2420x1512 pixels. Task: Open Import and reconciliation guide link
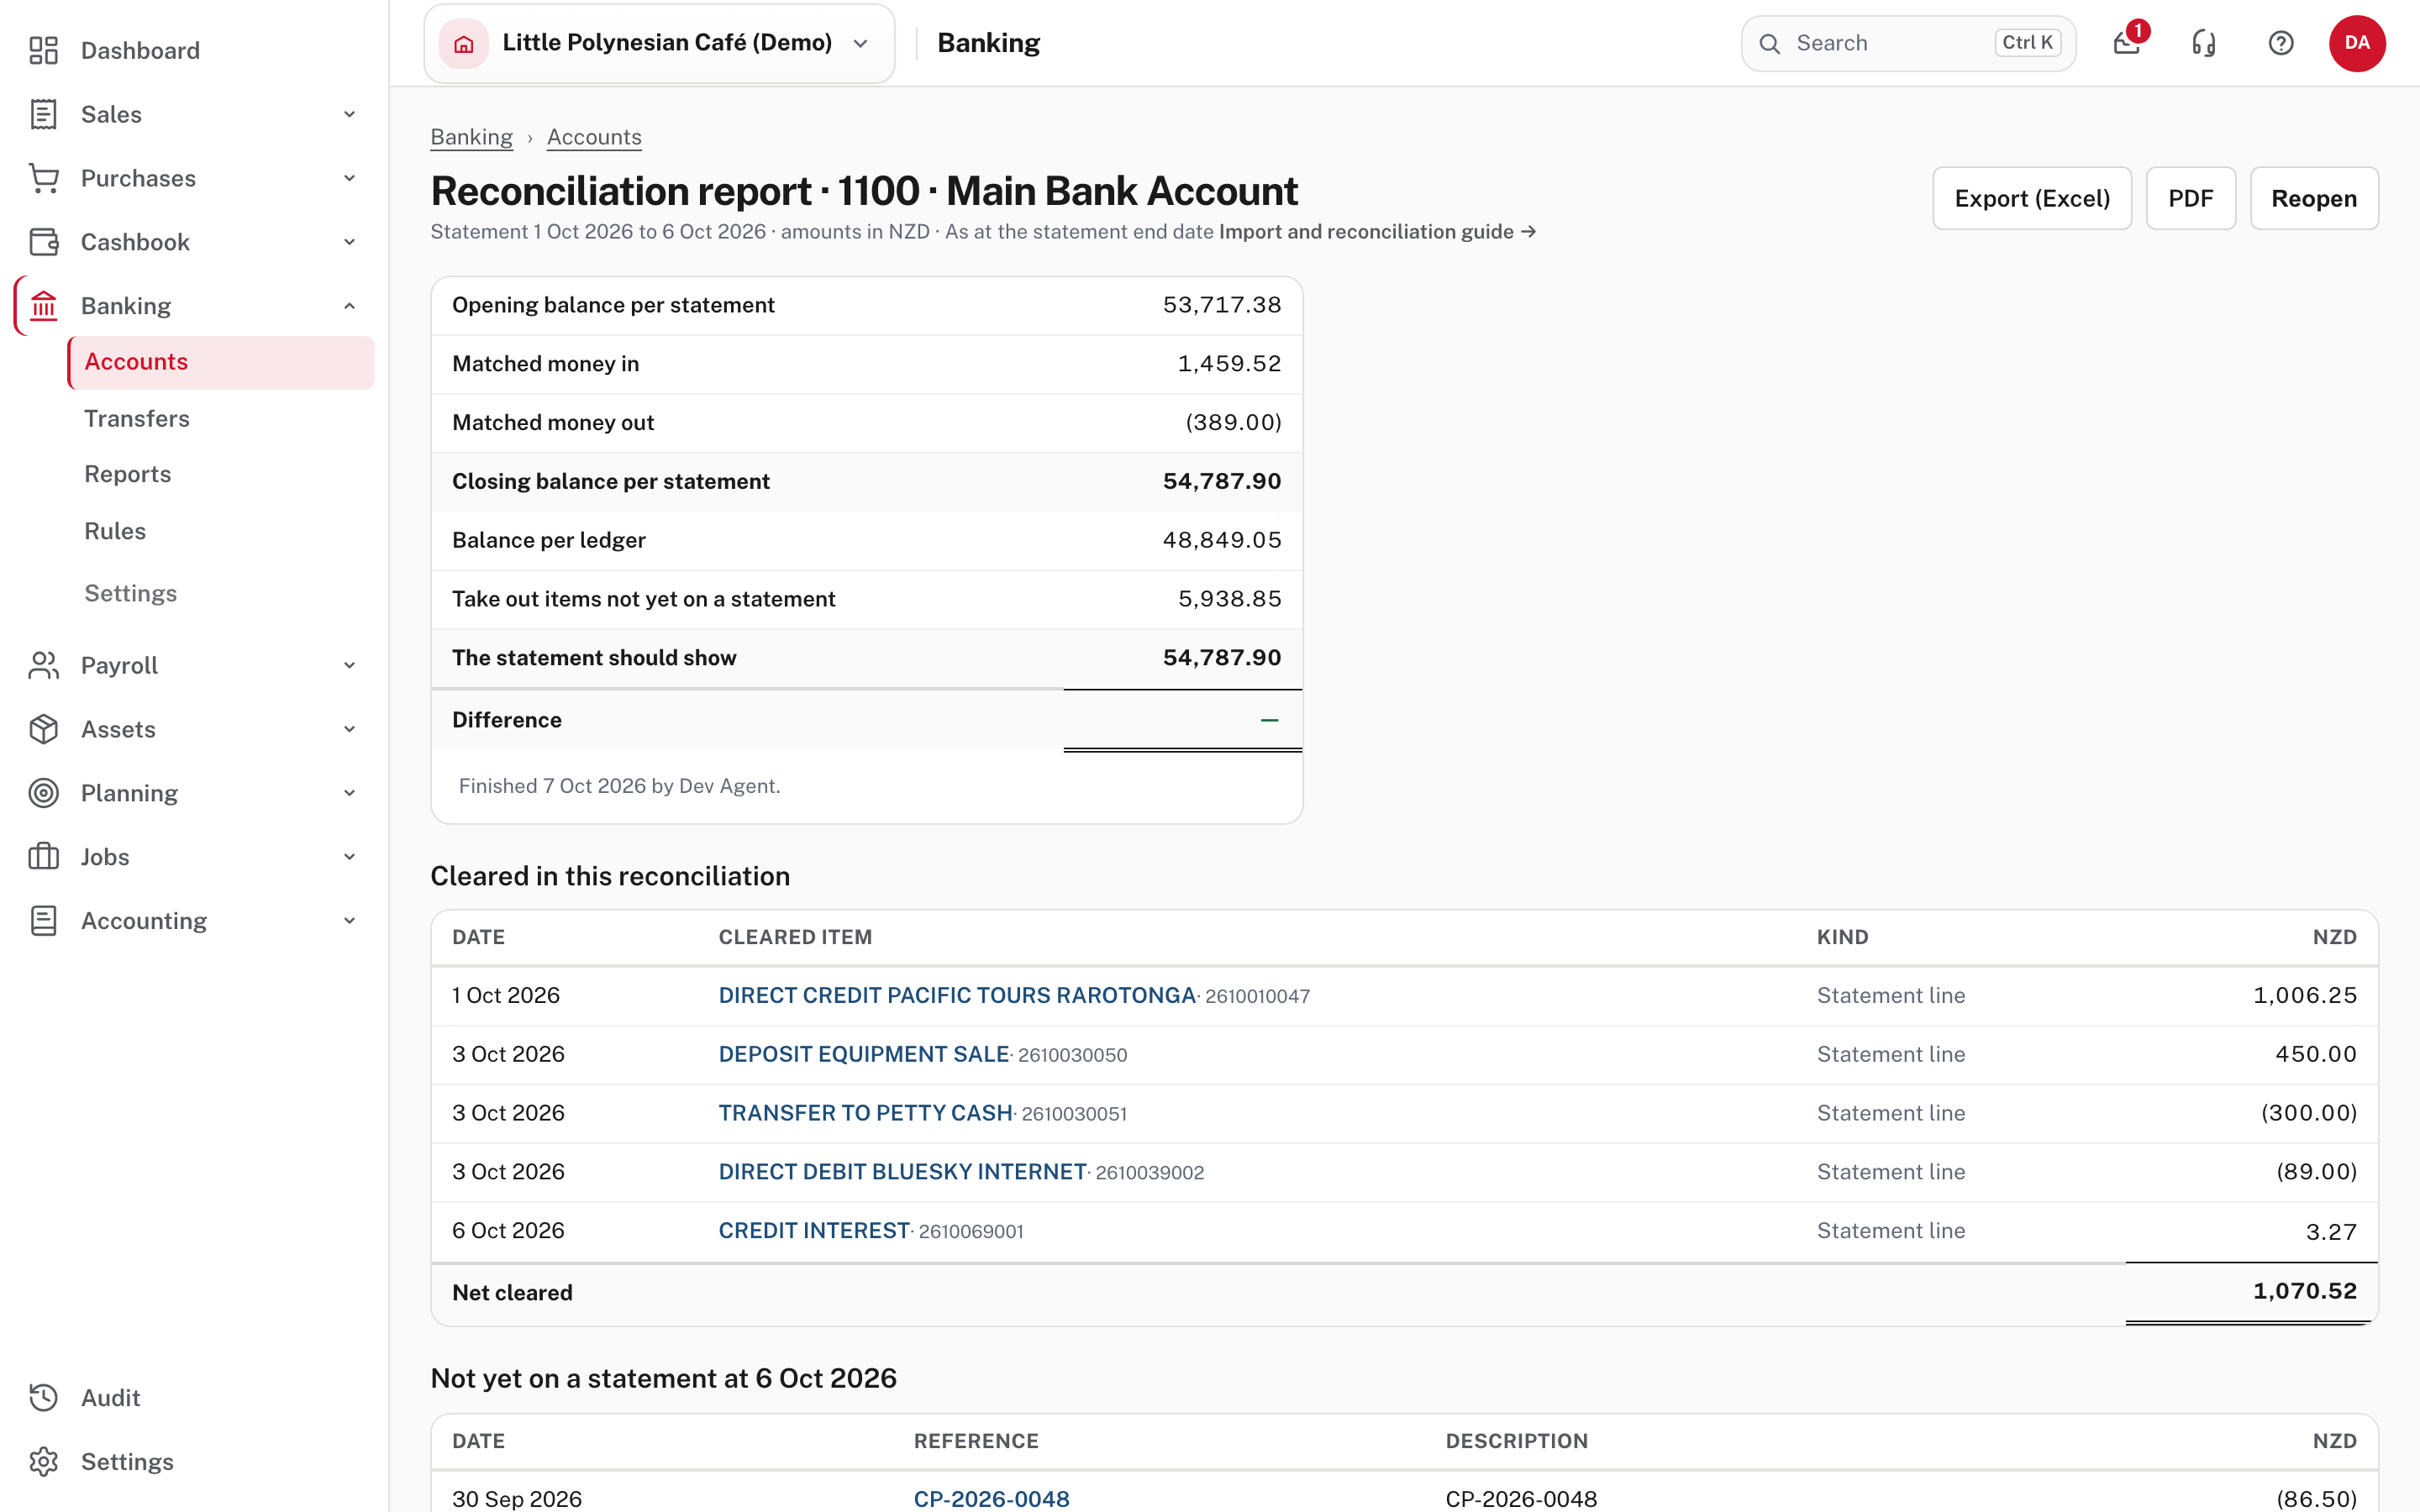(x=1377, y=231)
